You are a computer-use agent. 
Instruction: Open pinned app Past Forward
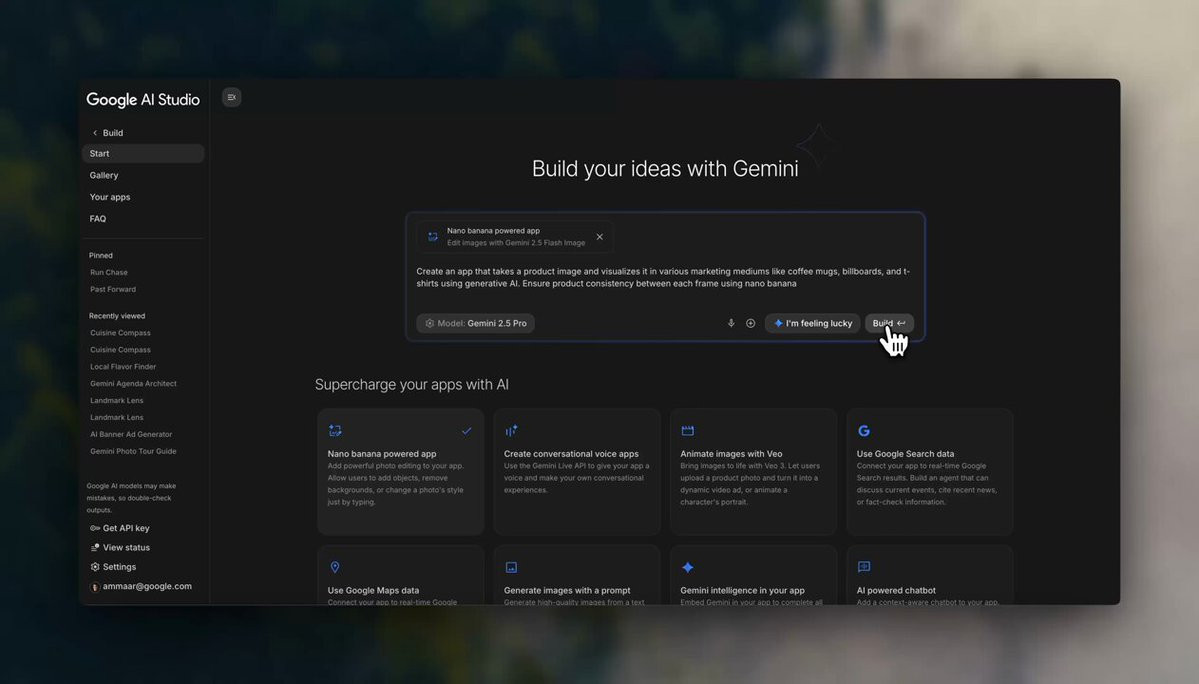(113, 289)
